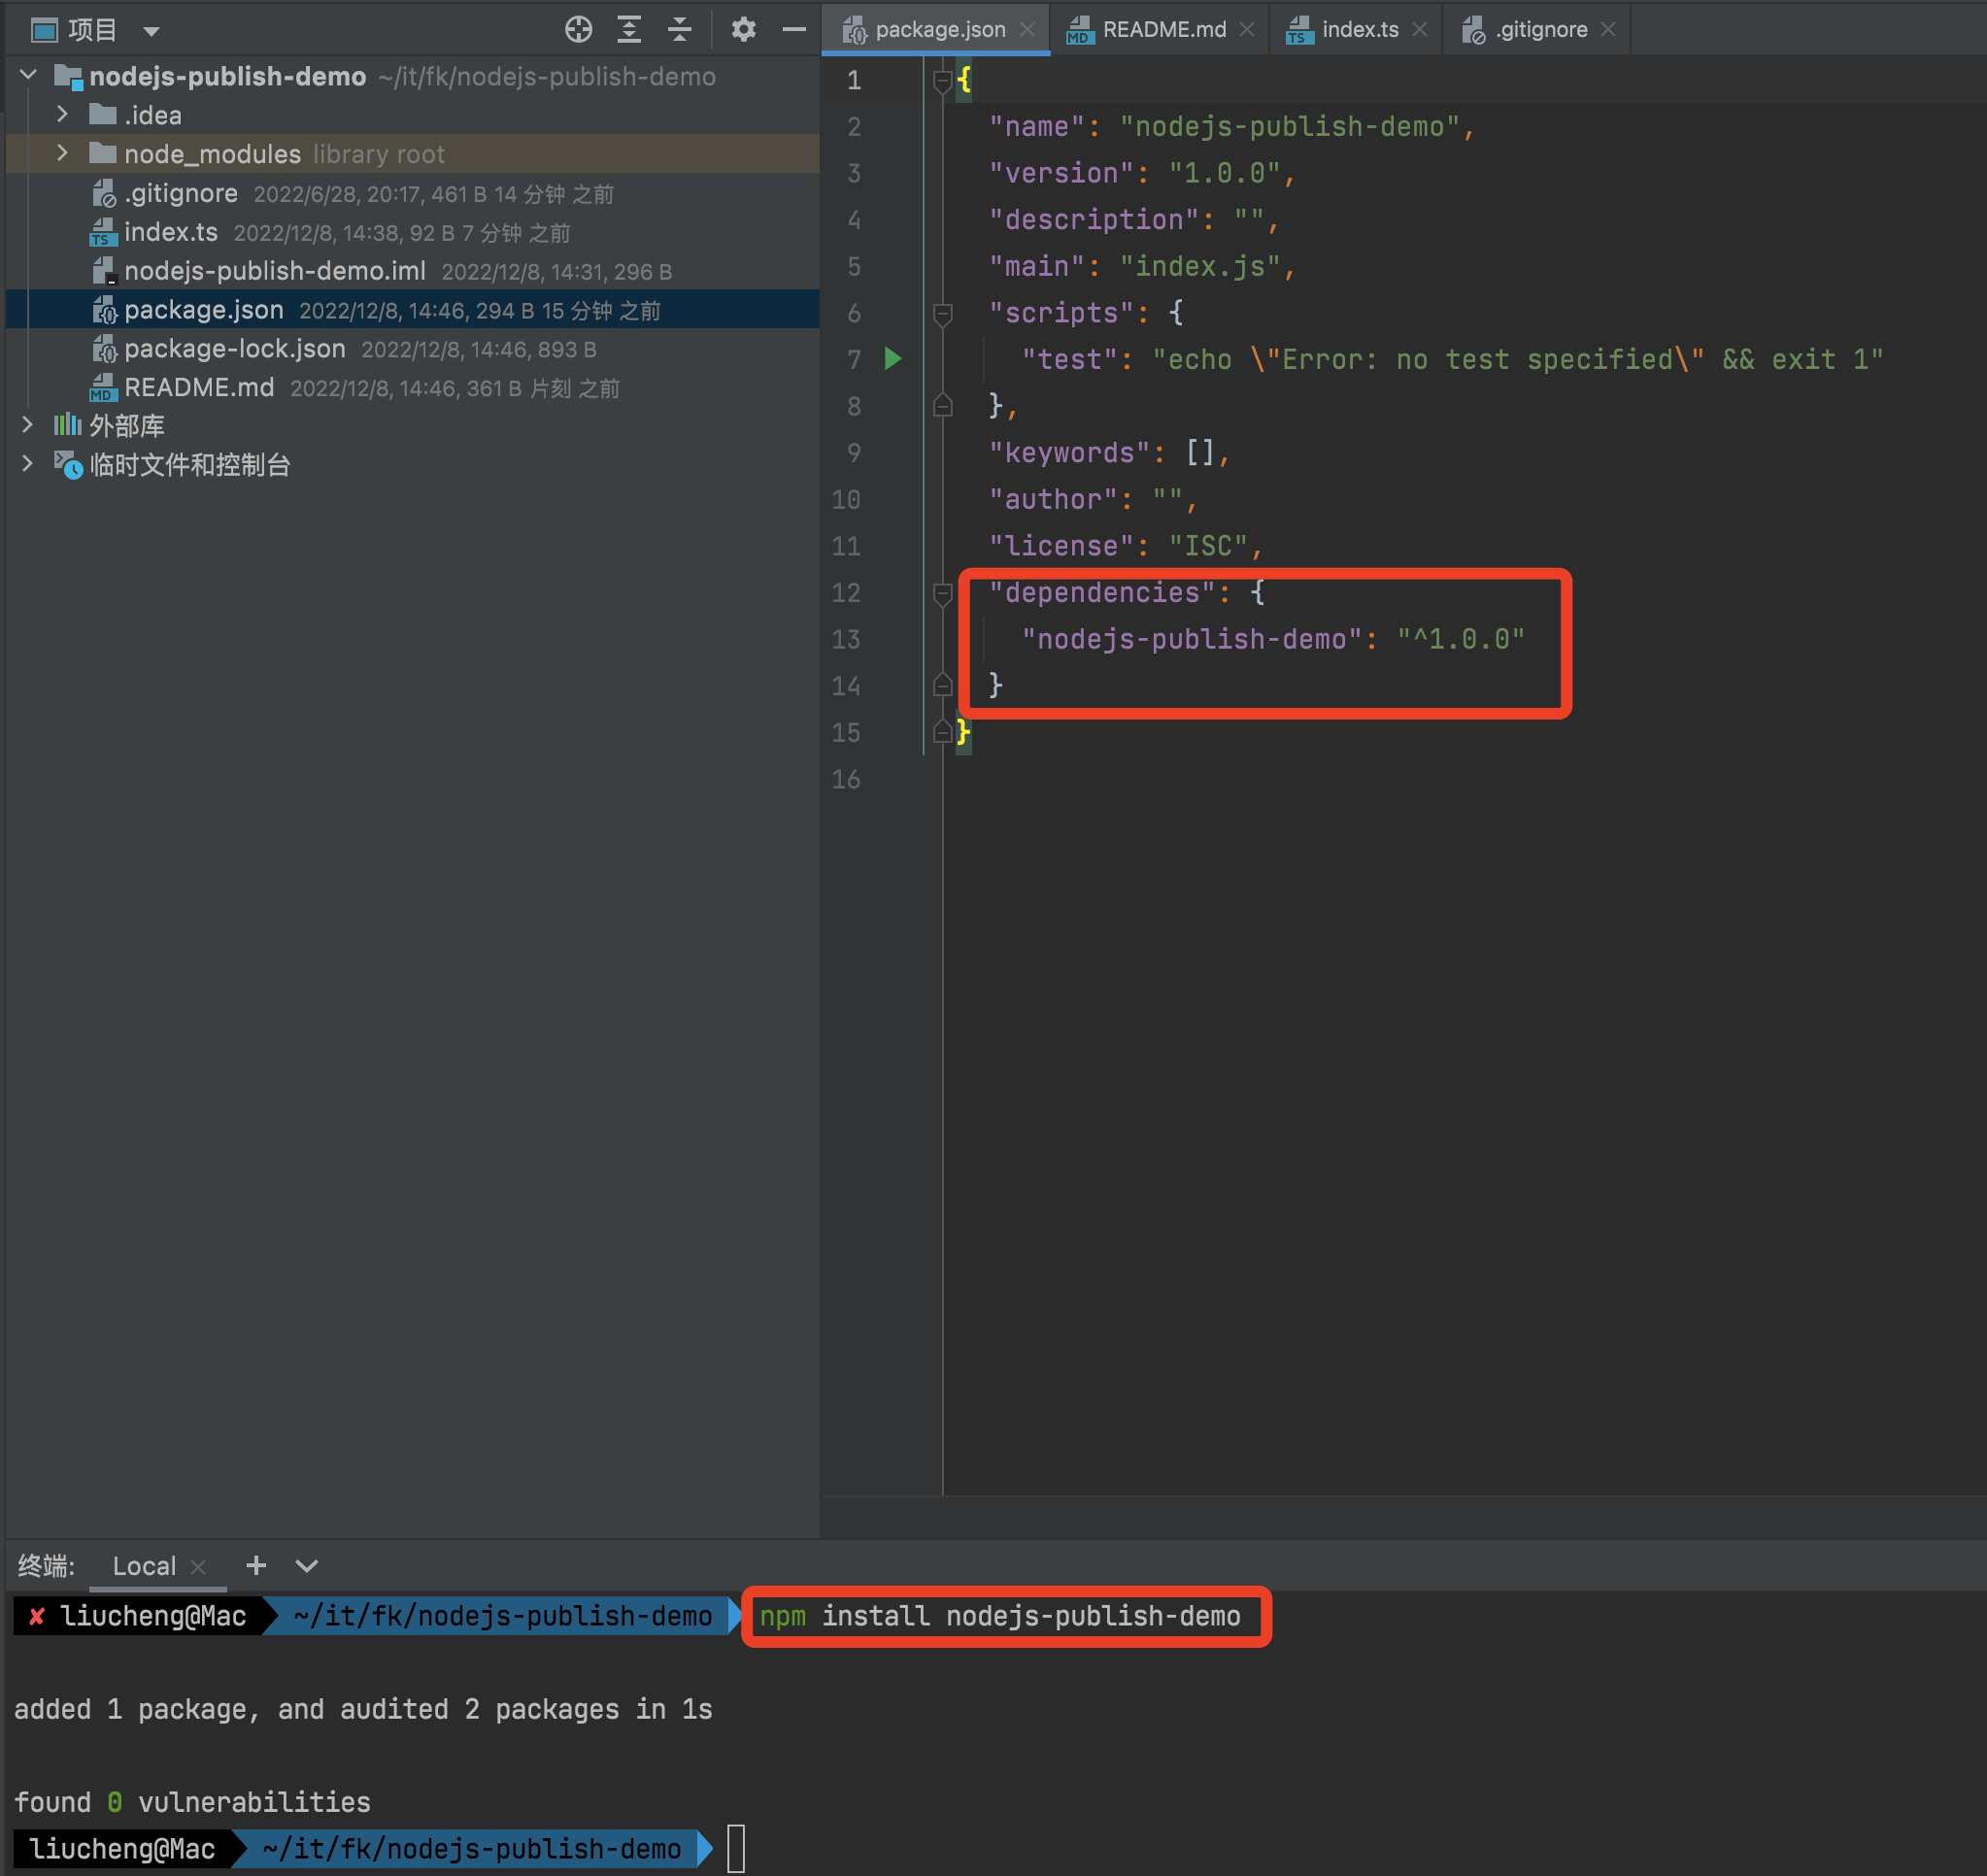Close the Local terminal tab
This screenshot has height=1876, width=1987.
tap(198, 1567)
